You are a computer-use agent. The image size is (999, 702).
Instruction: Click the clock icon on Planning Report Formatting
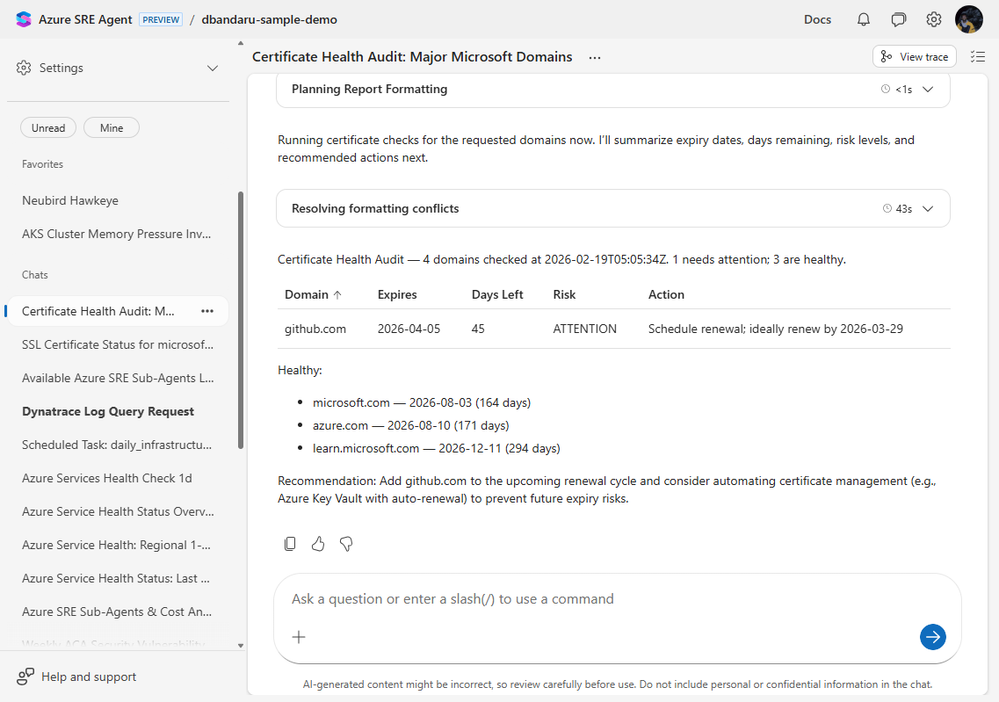[885, 89]
